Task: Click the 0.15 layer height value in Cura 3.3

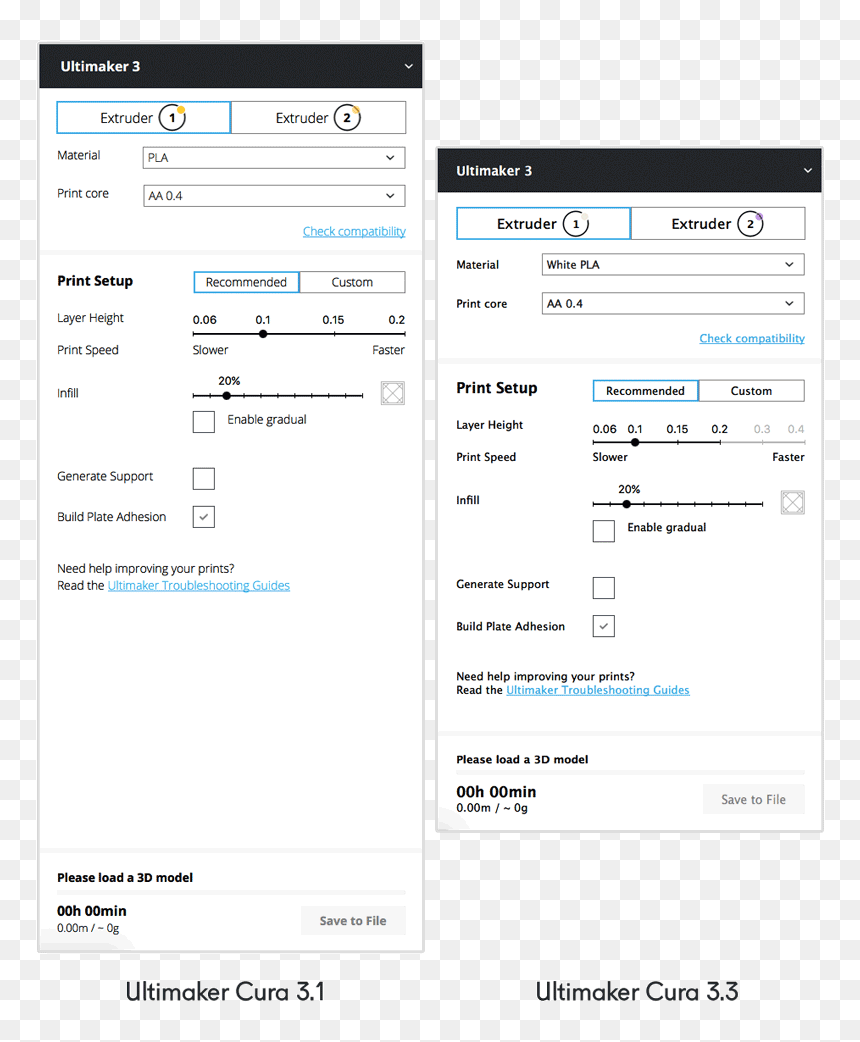Action: click(x=677, y=429)
